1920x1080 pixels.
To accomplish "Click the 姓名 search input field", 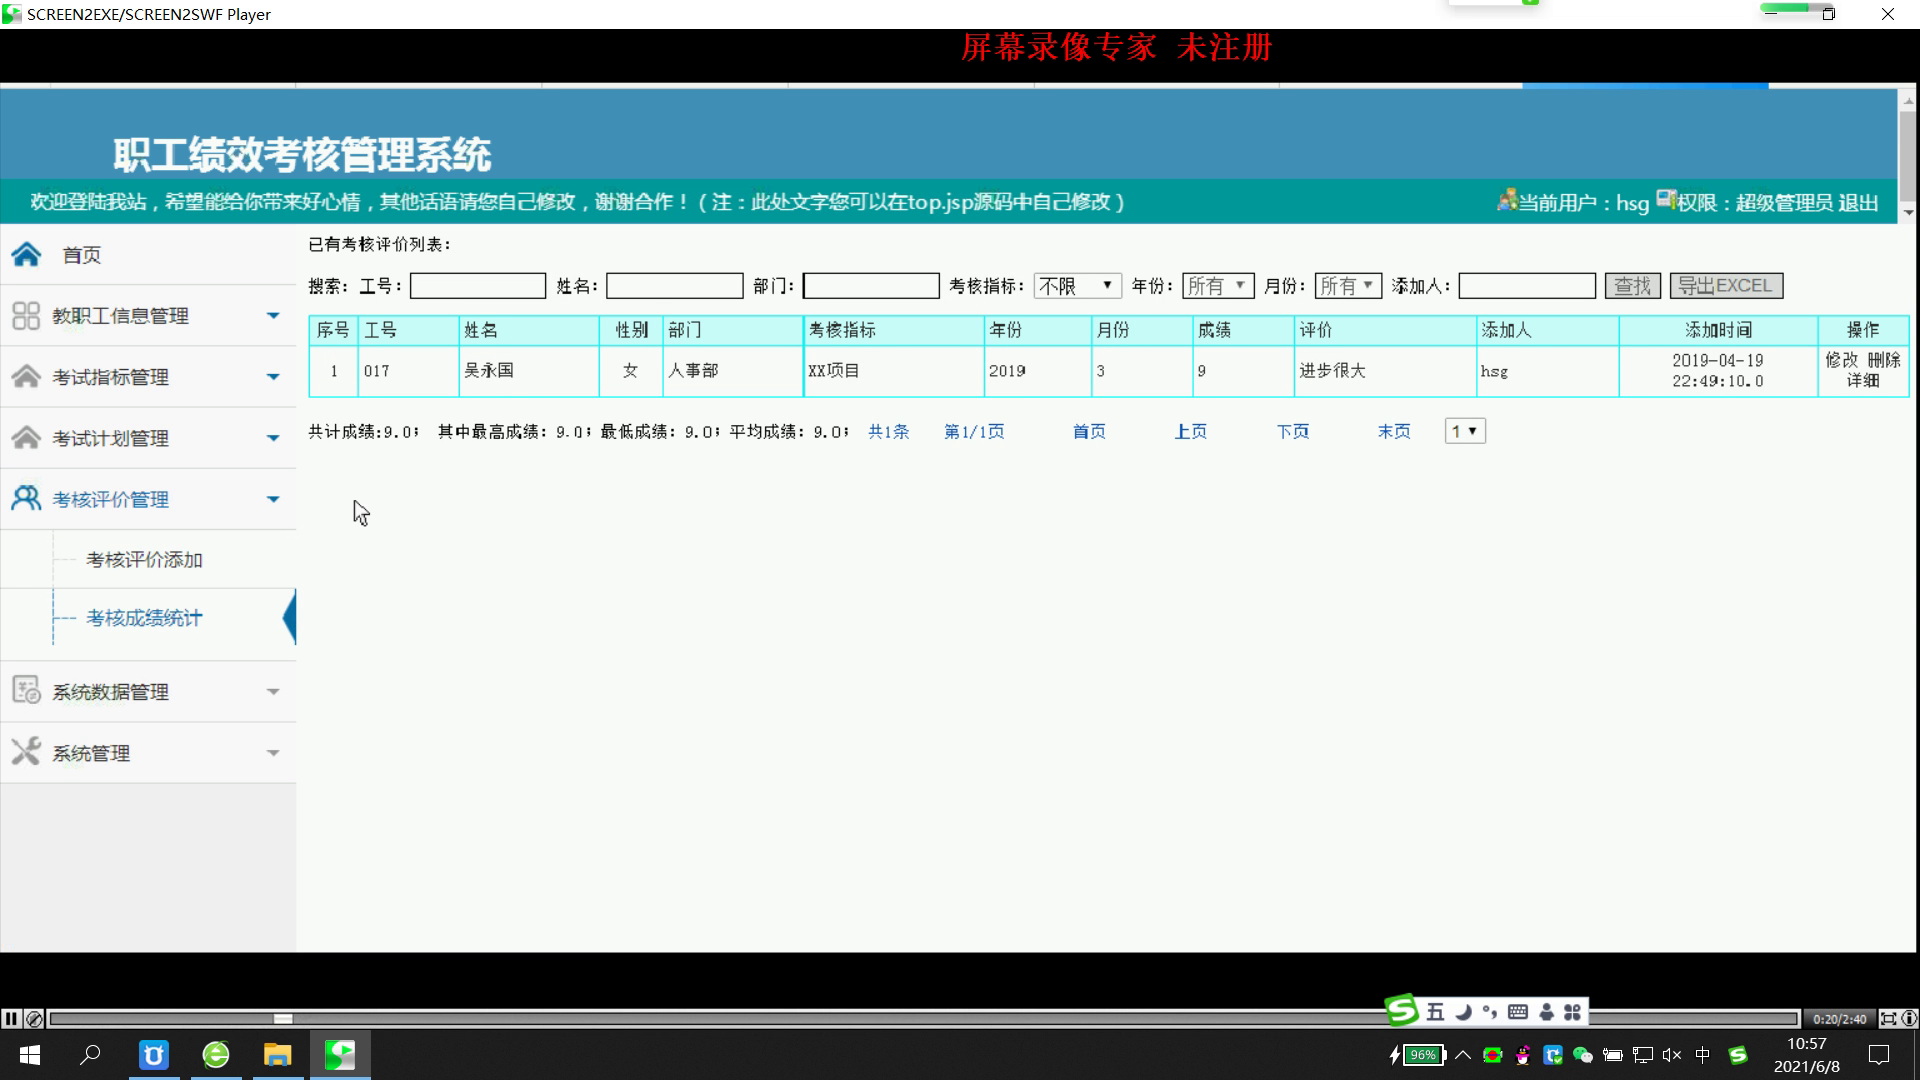I will click(675, 286).
